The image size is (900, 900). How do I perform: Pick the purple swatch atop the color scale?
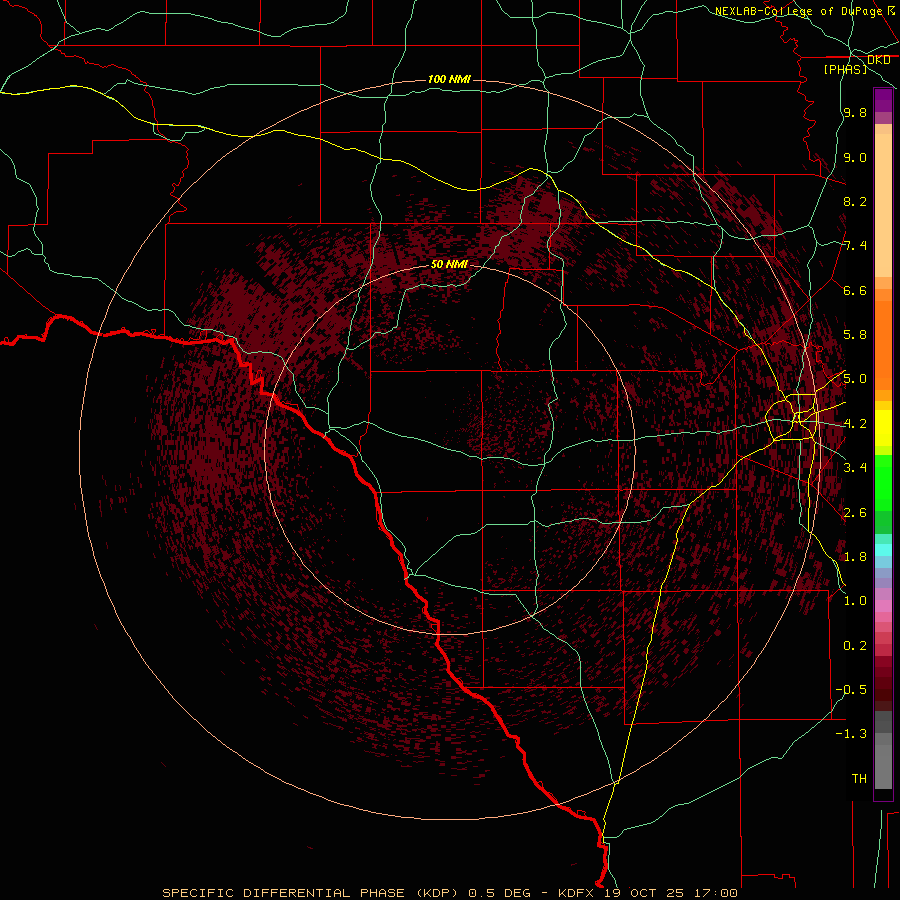tap(883, 101)
